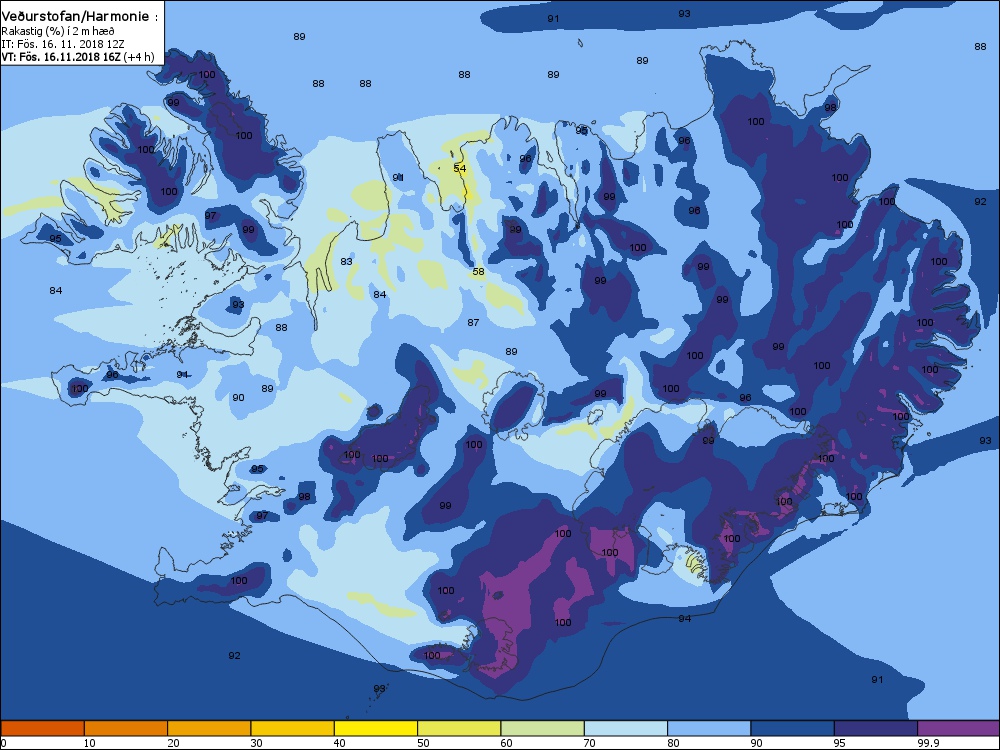Click the legend tick label "0"

(3, 742)
